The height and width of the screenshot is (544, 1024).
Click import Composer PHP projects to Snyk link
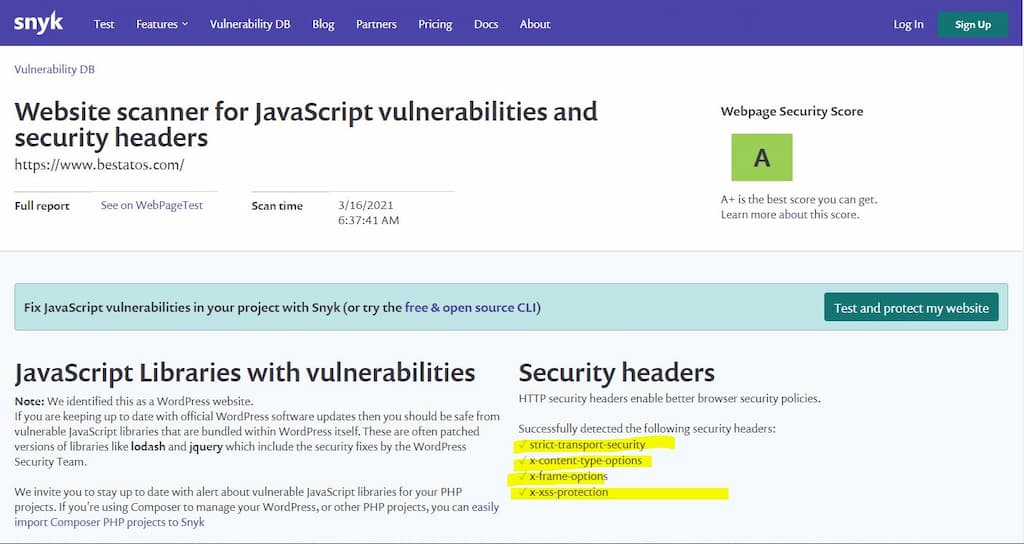pyautogui.click(x=109, y=522)
